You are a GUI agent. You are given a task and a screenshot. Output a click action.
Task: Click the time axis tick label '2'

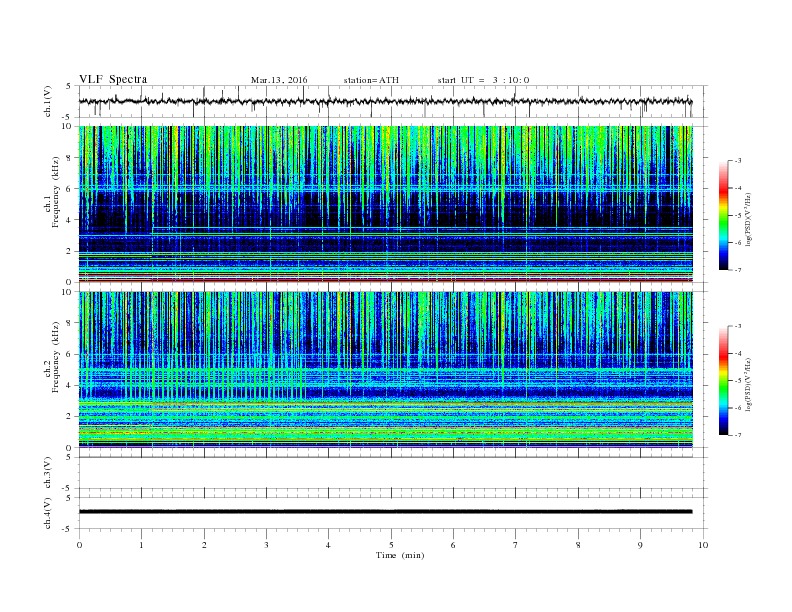204,545
